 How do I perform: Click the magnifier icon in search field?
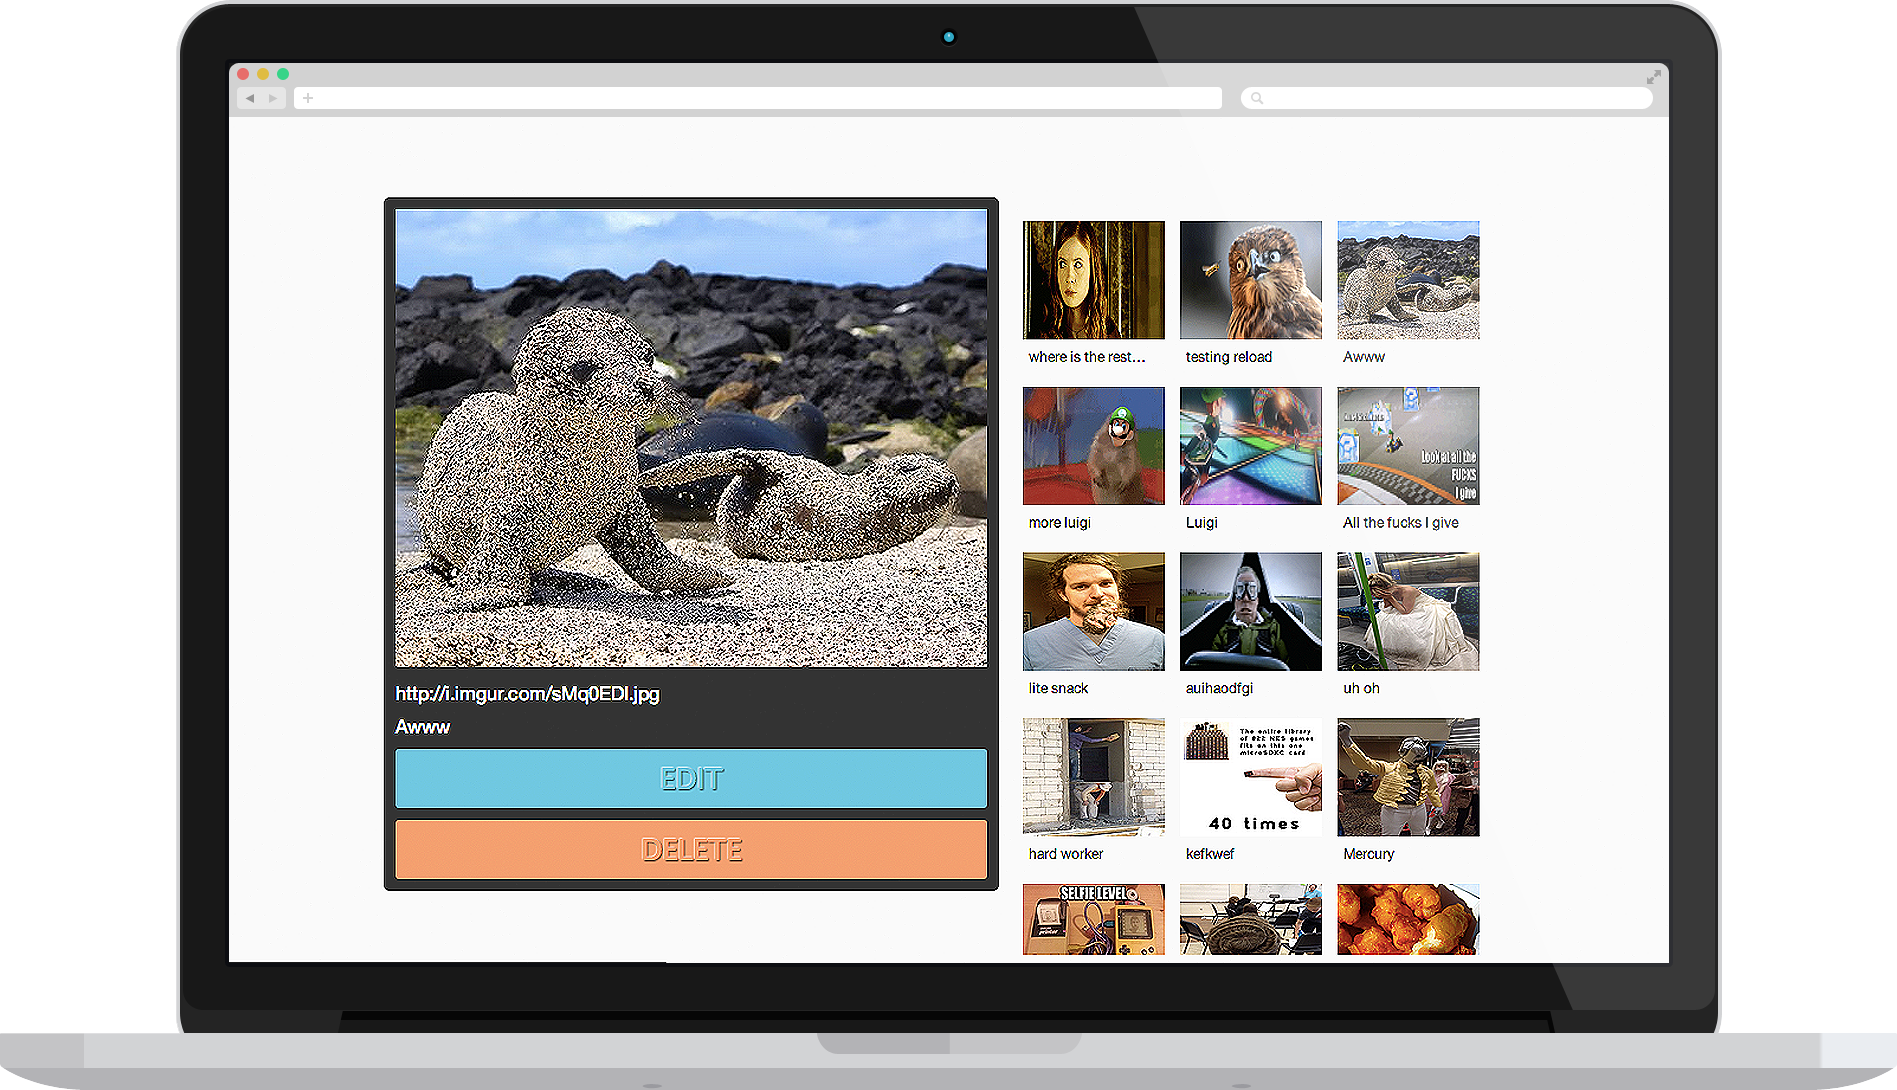coord(1257,98)
